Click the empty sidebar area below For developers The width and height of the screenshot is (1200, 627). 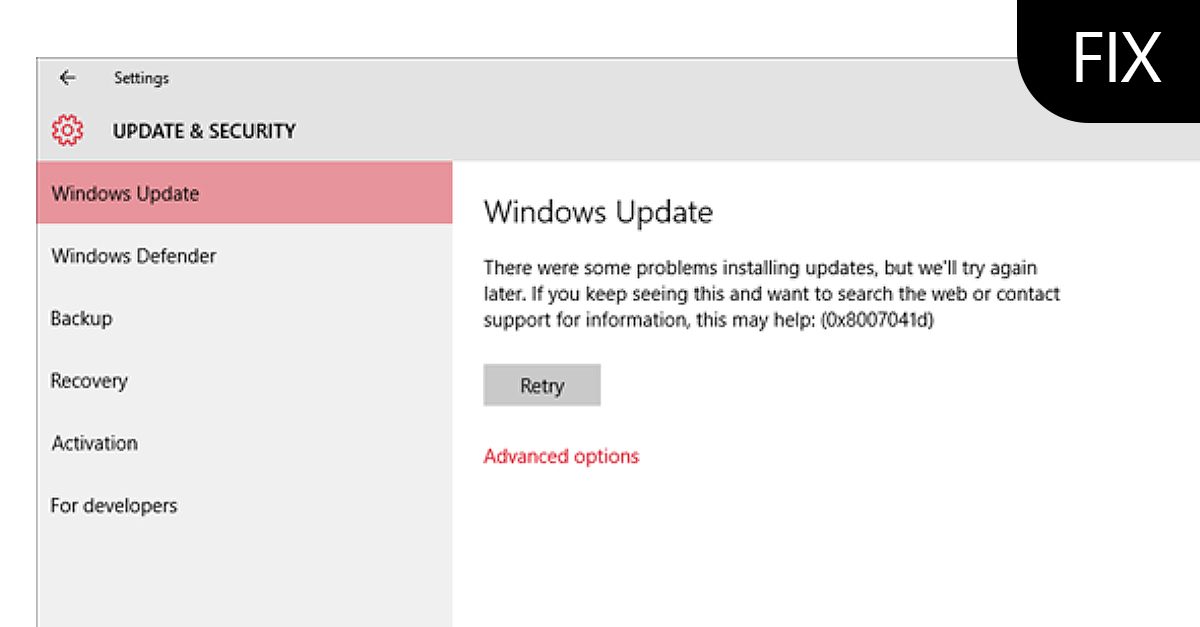pyautogui.click(x=244, y=575)
